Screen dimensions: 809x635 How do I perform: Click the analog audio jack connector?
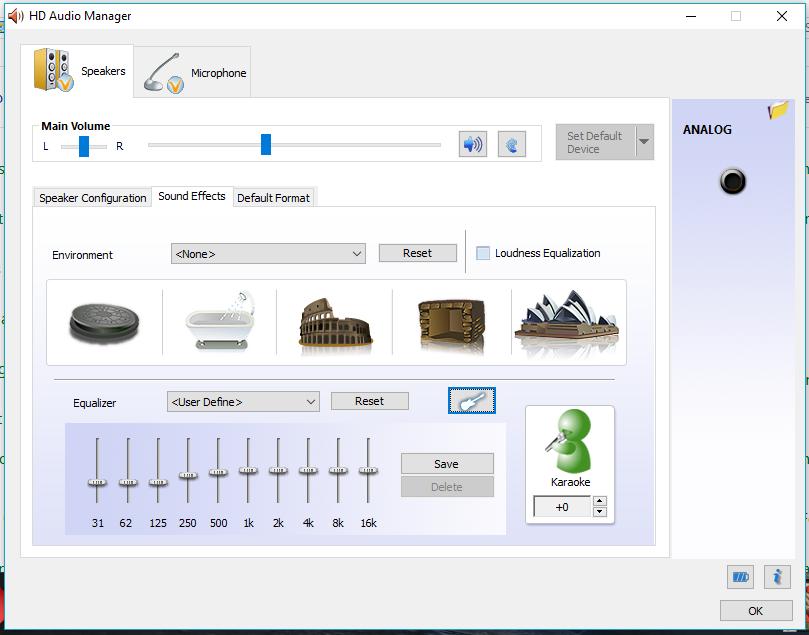[733, 182]
